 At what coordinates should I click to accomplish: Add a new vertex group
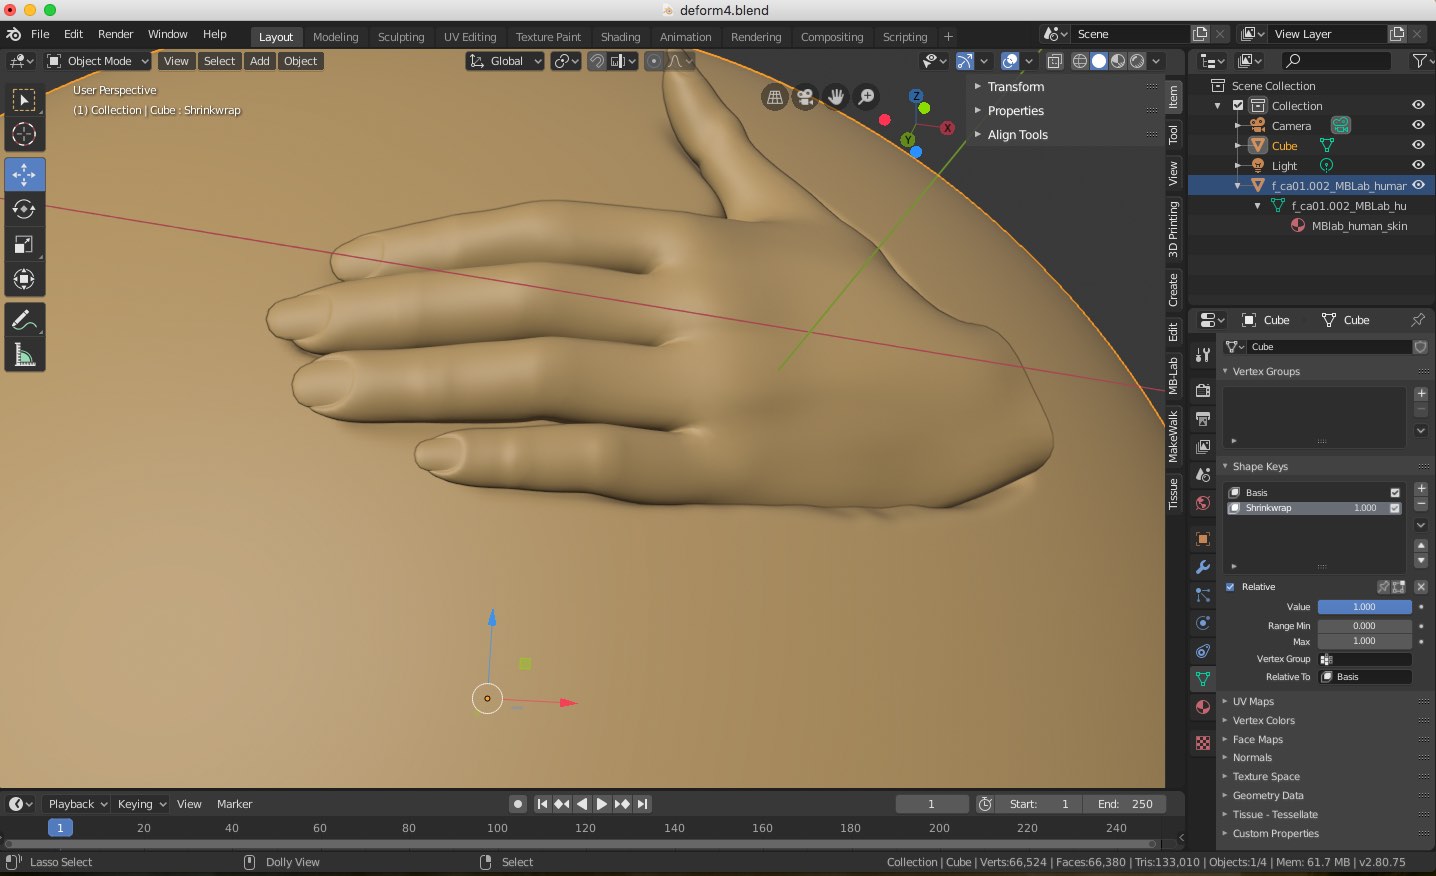coord(1421,393)
